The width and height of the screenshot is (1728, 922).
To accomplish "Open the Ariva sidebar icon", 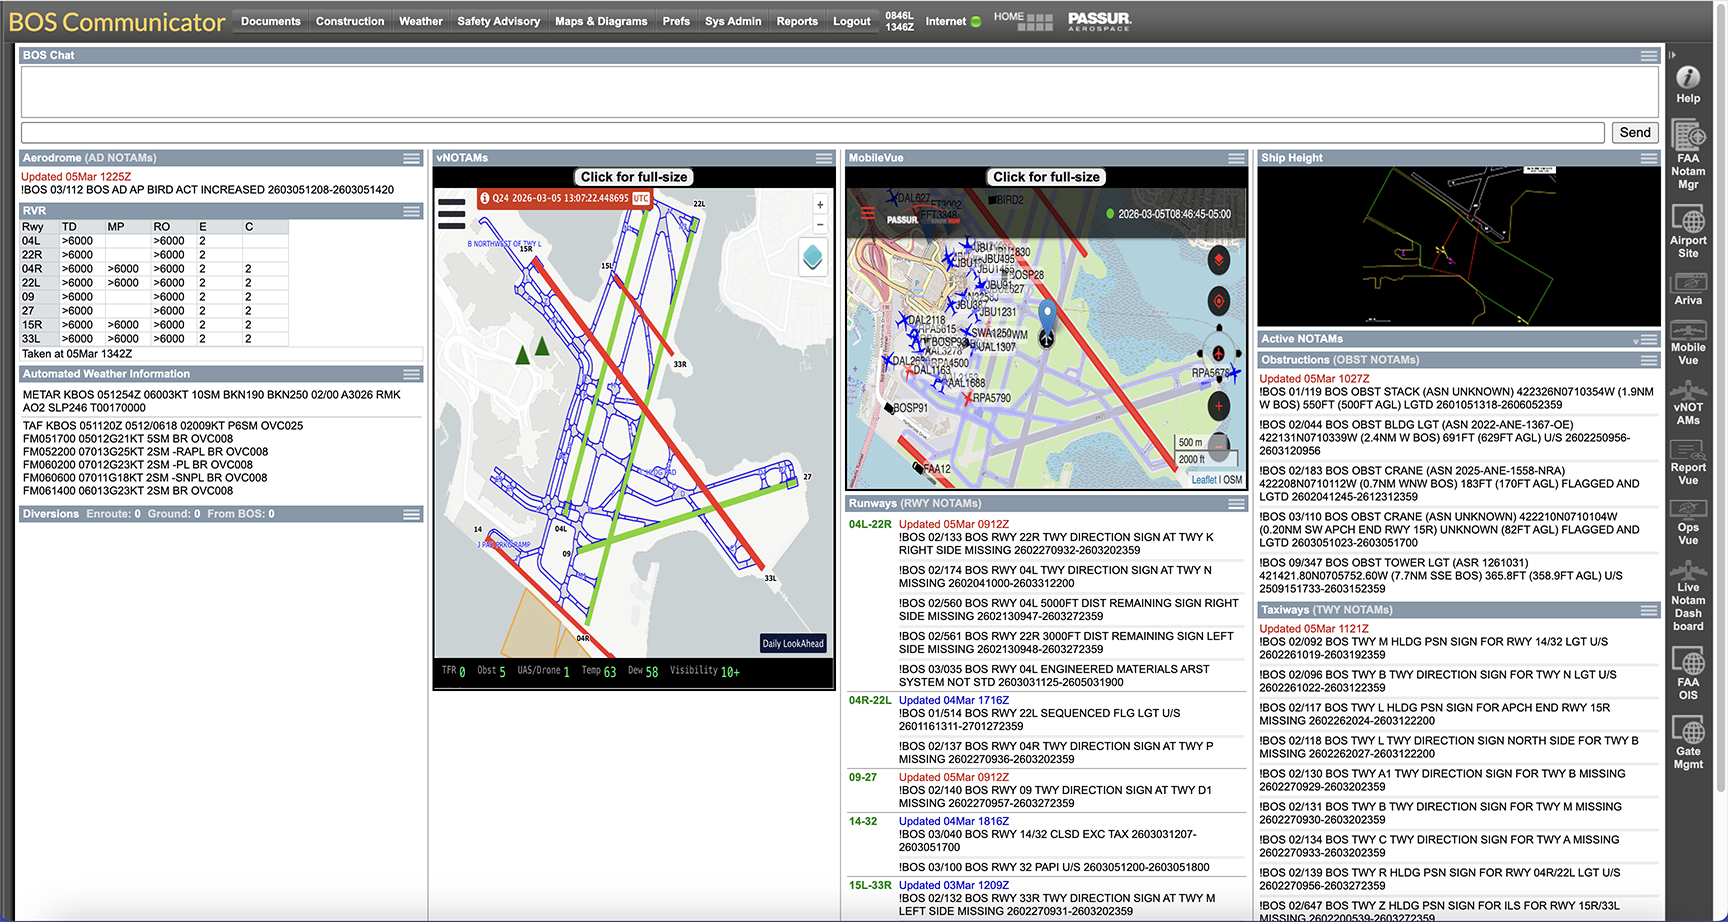I will point(1688,289).
